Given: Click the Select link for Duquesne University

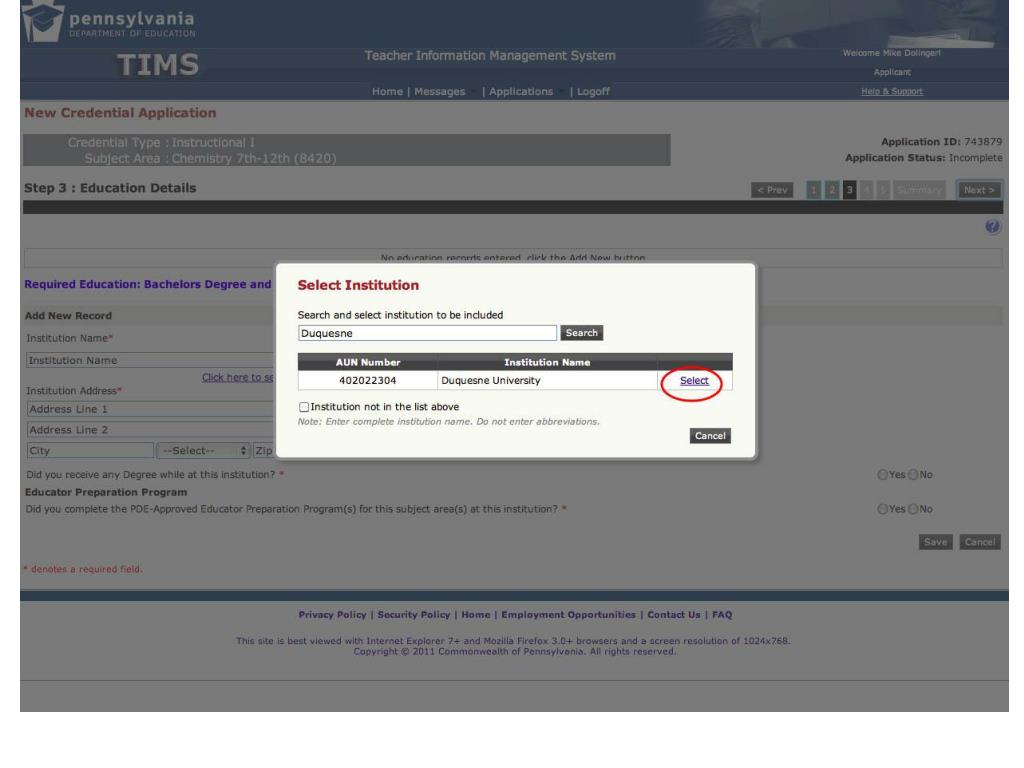Looking at the screenshot, I should 694,381.
